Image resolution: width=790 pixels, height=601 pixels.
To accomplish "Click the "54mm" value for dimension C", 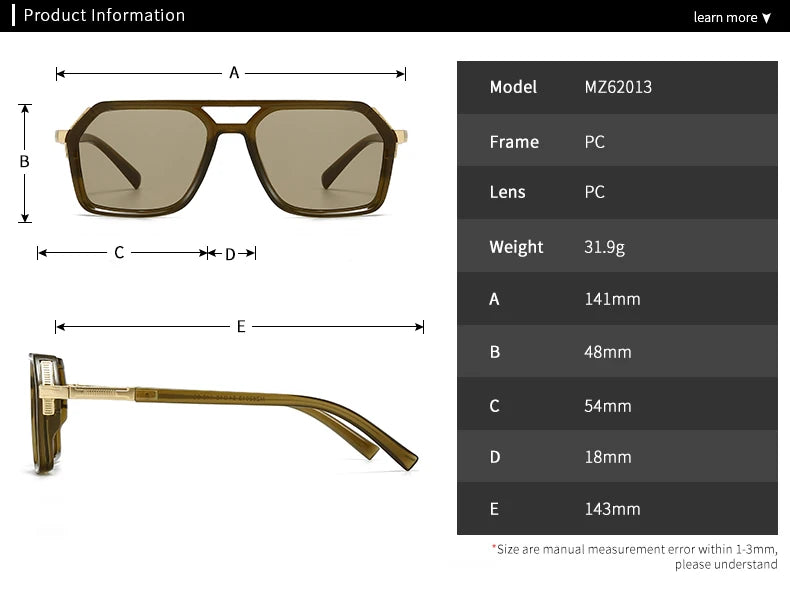I will coord(608,406).
